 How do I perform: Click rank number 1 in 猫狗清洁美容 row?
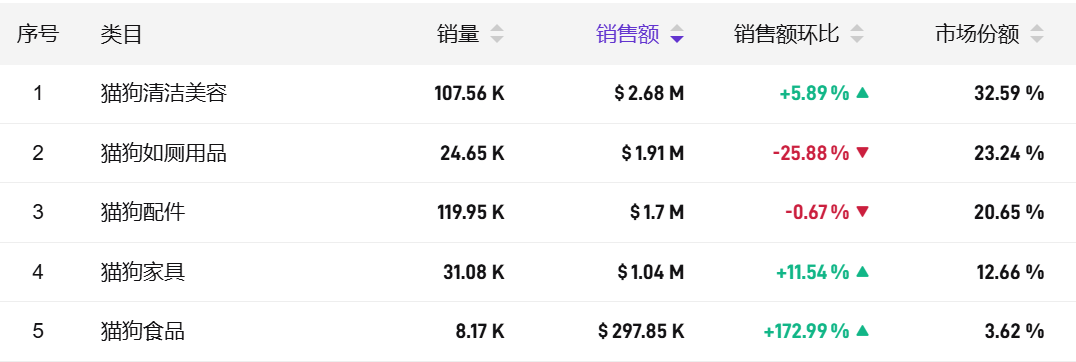38,93
